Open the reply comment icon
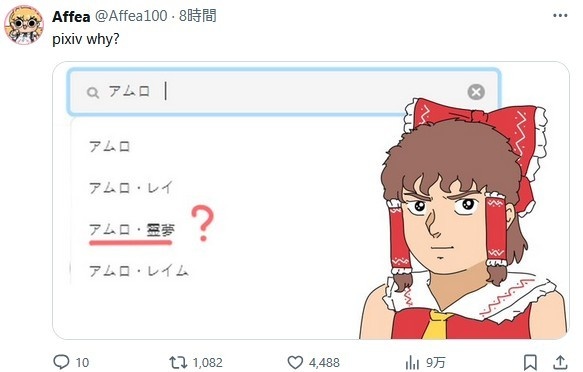 point(61,362)
